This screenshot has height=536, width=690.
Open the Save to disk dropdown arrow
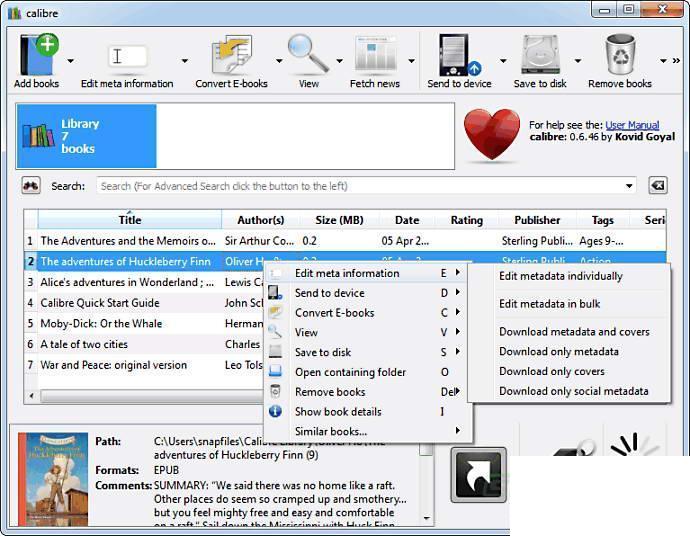tap(578, 61)
